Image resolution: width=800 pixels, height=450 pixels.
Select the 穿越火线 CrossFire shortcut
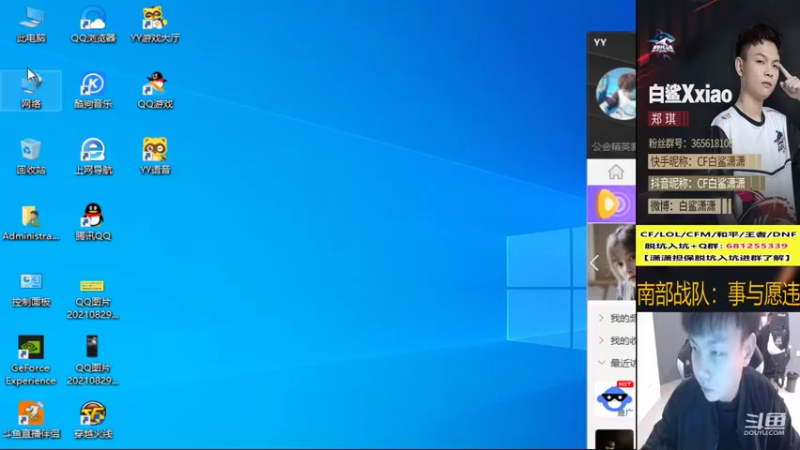pos(93,420)
